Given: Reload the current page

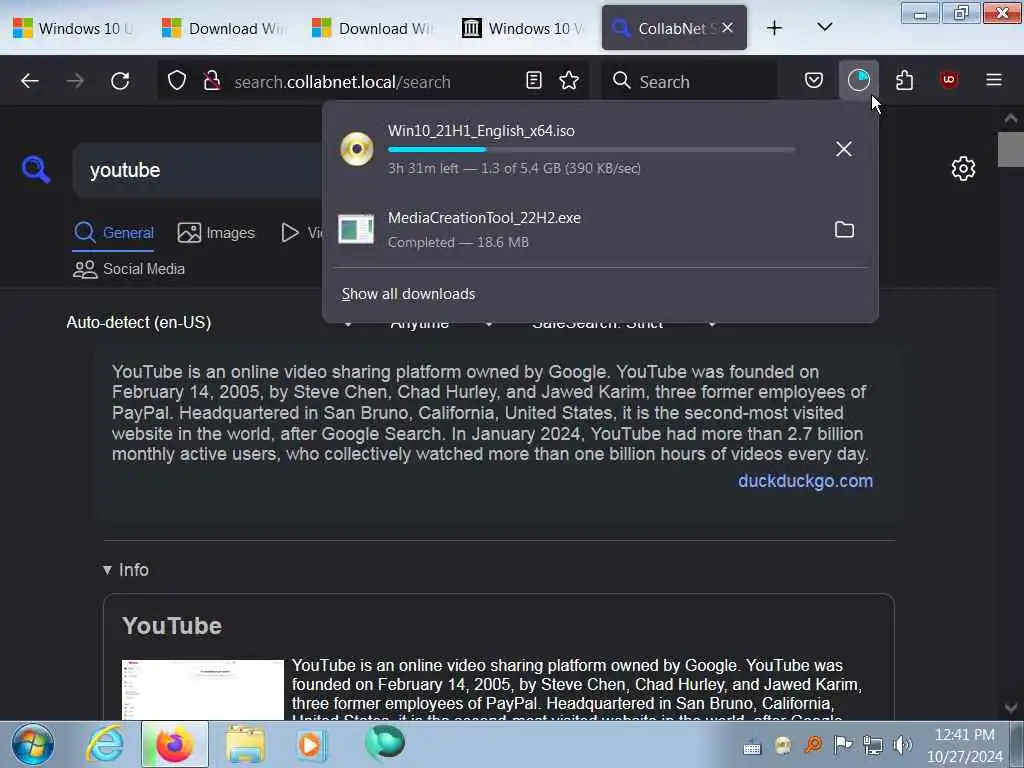Looking at the screenshot, I should point(120,81).
